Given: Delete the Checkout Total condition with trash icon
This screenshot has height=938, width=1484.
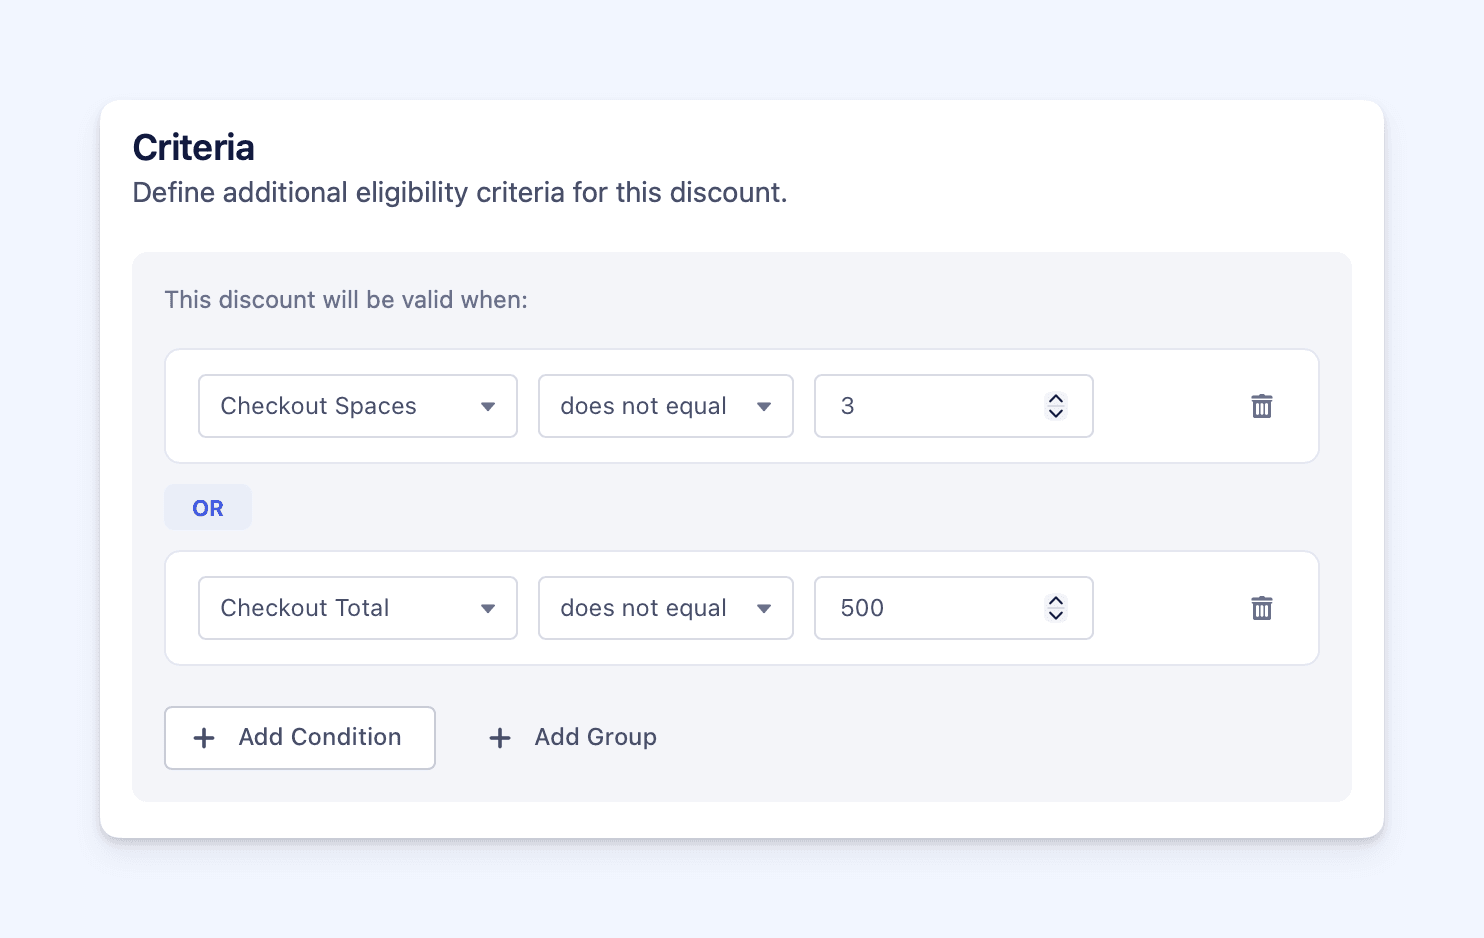Looking at the screenshot, I should (1262, 608).
